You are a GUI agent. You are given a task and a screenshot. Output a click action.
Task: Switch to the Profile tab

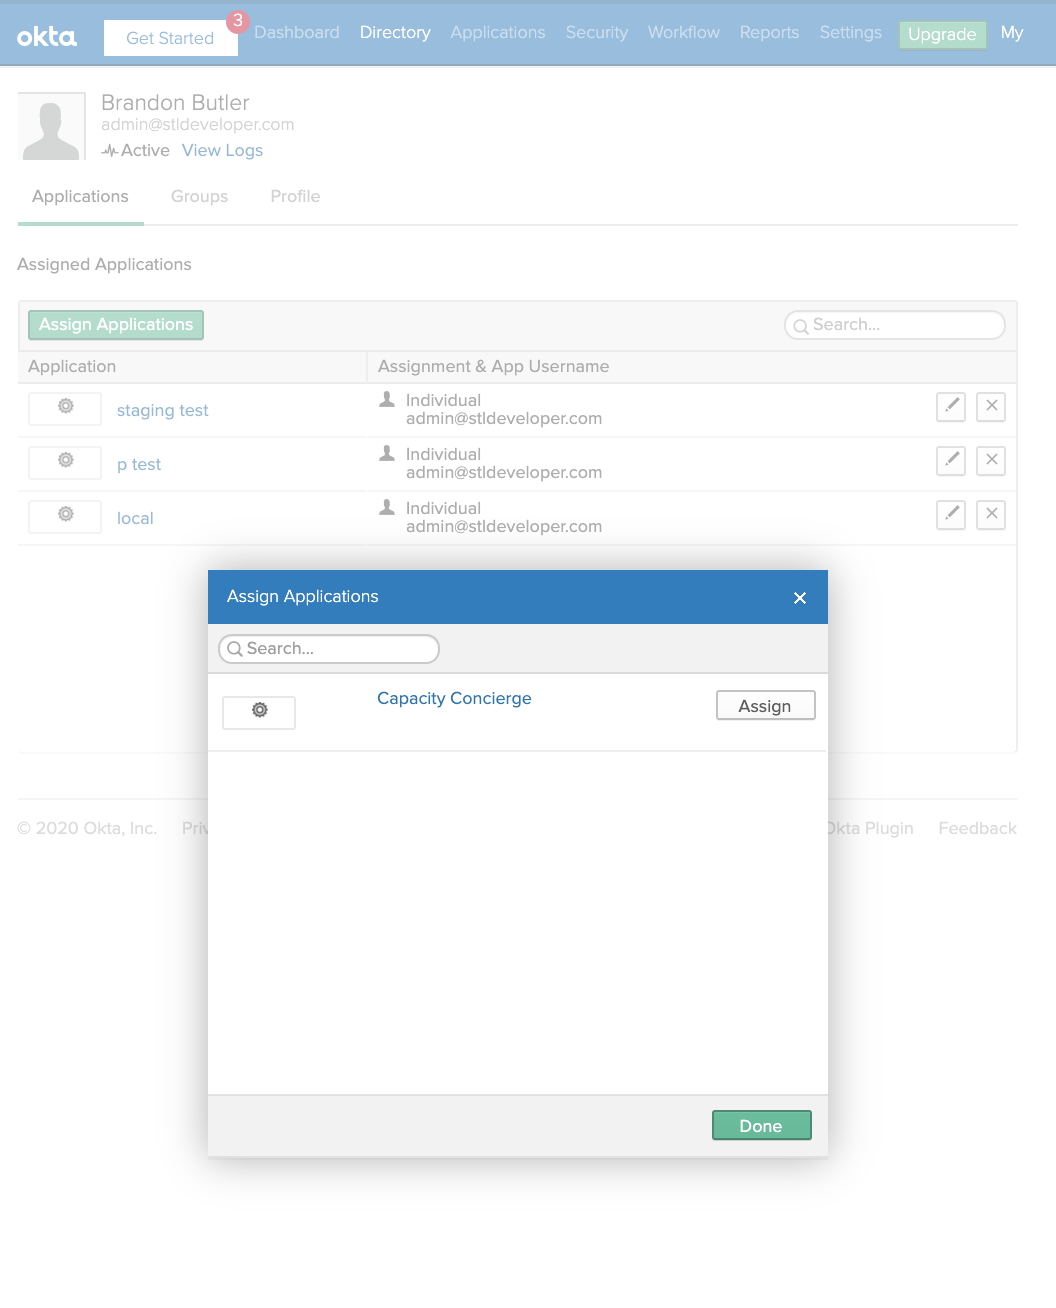(x=295, y=196)
